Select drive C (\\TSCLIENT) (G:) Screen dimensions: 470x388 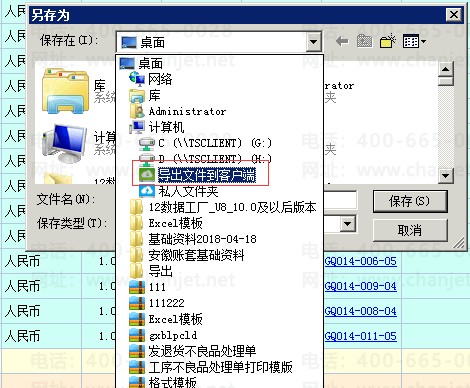coord(205,143)
